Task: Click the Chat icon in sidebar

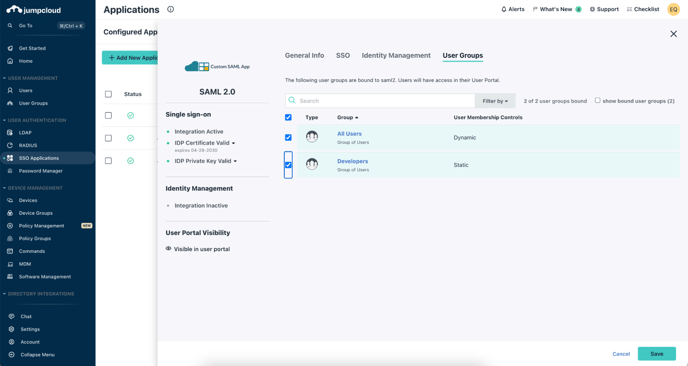Action: coord(11,316)
